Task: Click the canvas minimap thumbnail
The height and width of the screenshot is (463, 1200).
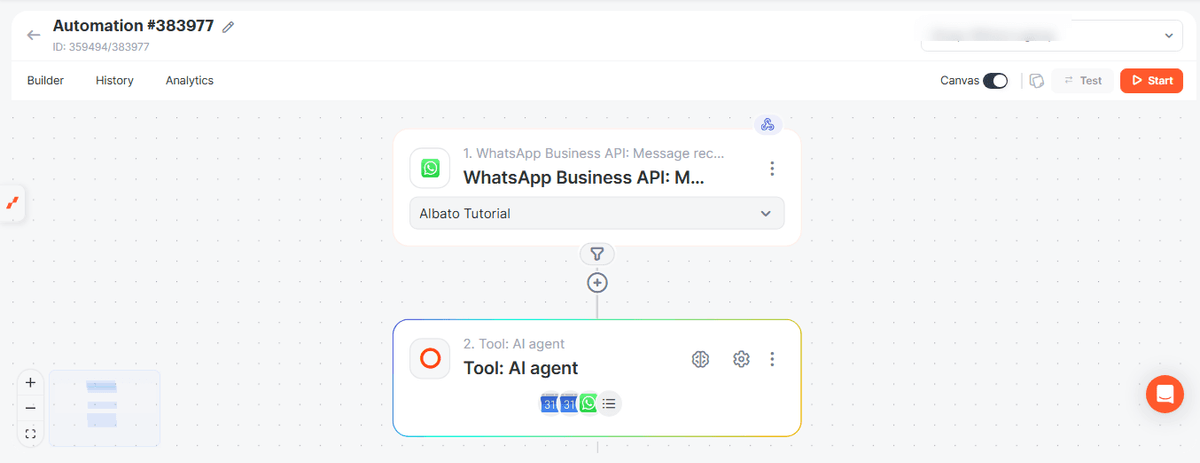Action: [104, 408]
